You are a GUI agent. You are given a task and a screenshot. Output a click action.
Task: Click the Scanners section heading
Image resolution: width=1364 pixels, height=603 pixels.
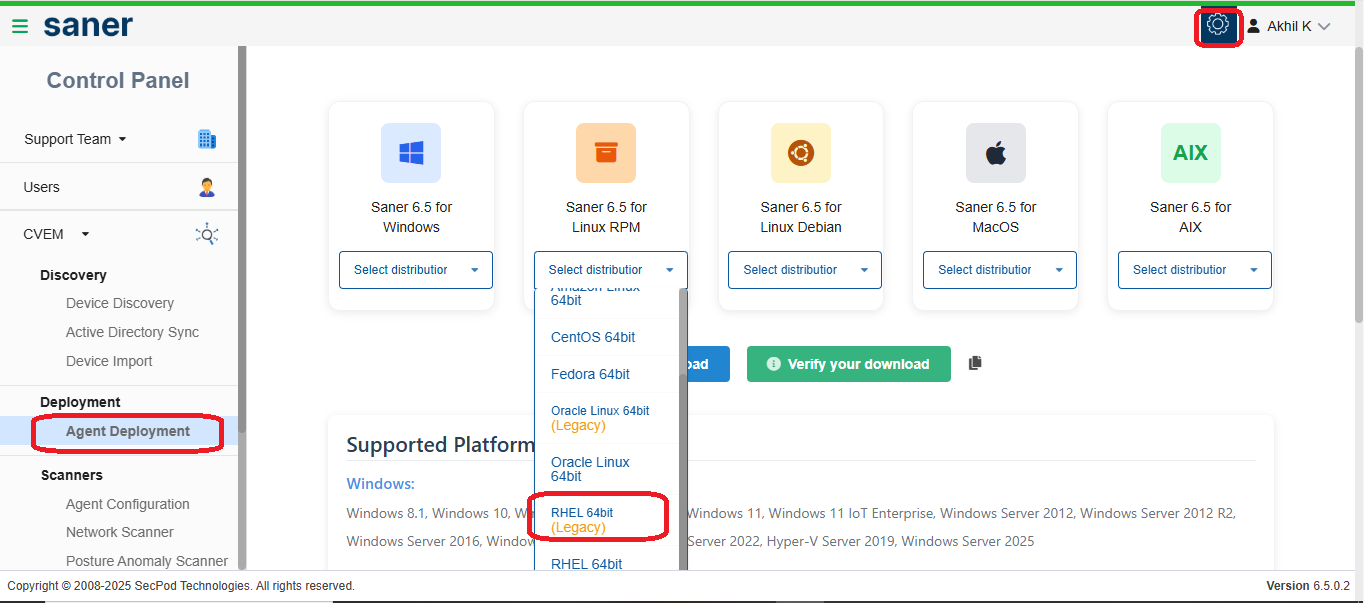[72, 475]
